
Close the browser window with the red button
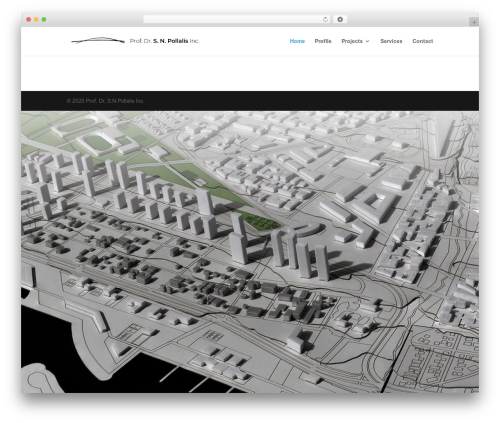(29, 20)
